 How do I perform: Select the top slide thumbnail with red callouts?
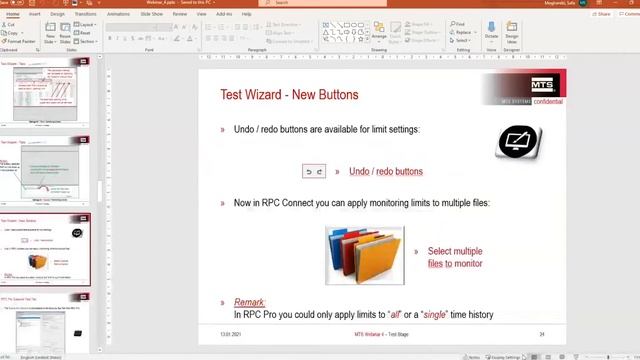click(45, 92)
